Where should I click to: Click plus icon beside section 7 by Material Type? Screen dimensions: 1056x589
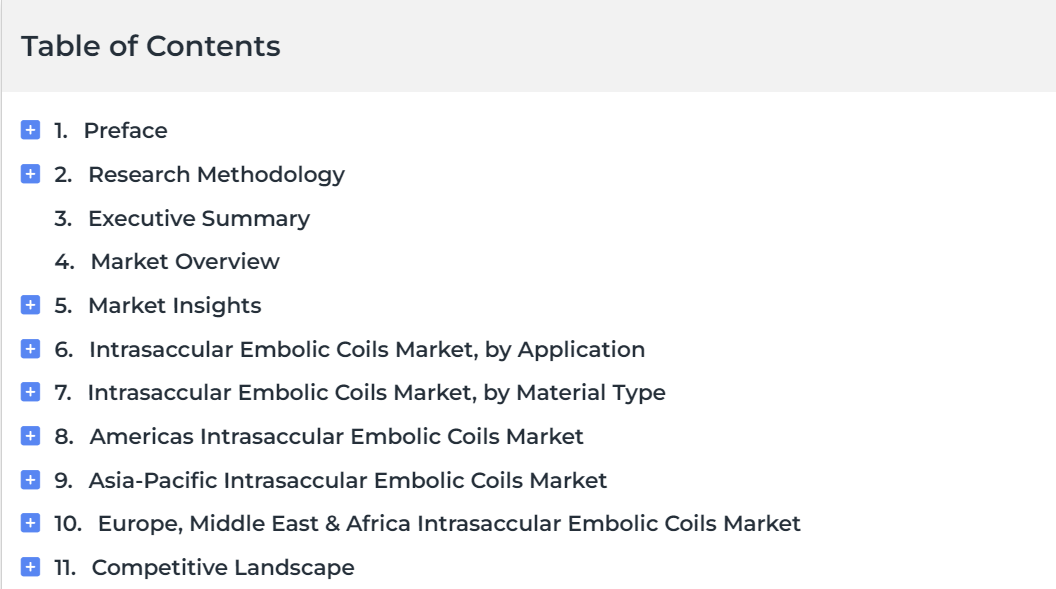pos(30,392)
